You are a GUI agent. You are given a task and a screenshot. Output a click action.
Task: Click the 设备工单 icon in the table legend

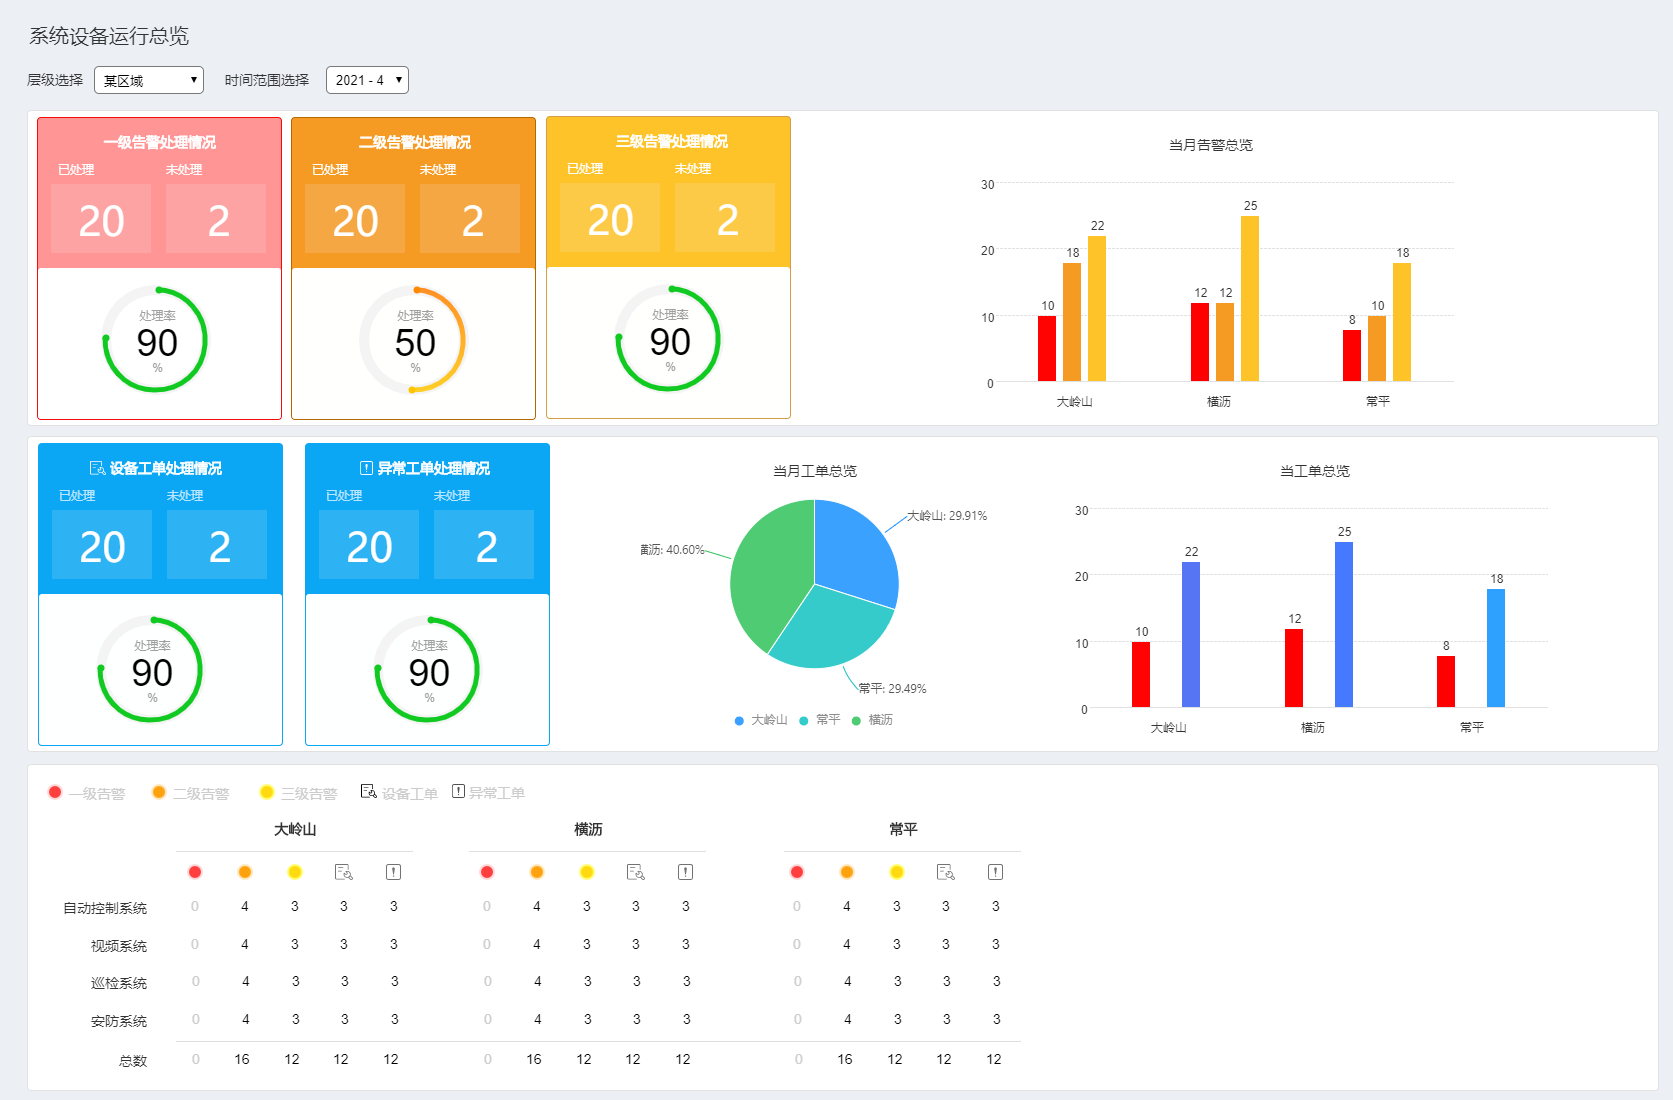[x=368, y=792]
